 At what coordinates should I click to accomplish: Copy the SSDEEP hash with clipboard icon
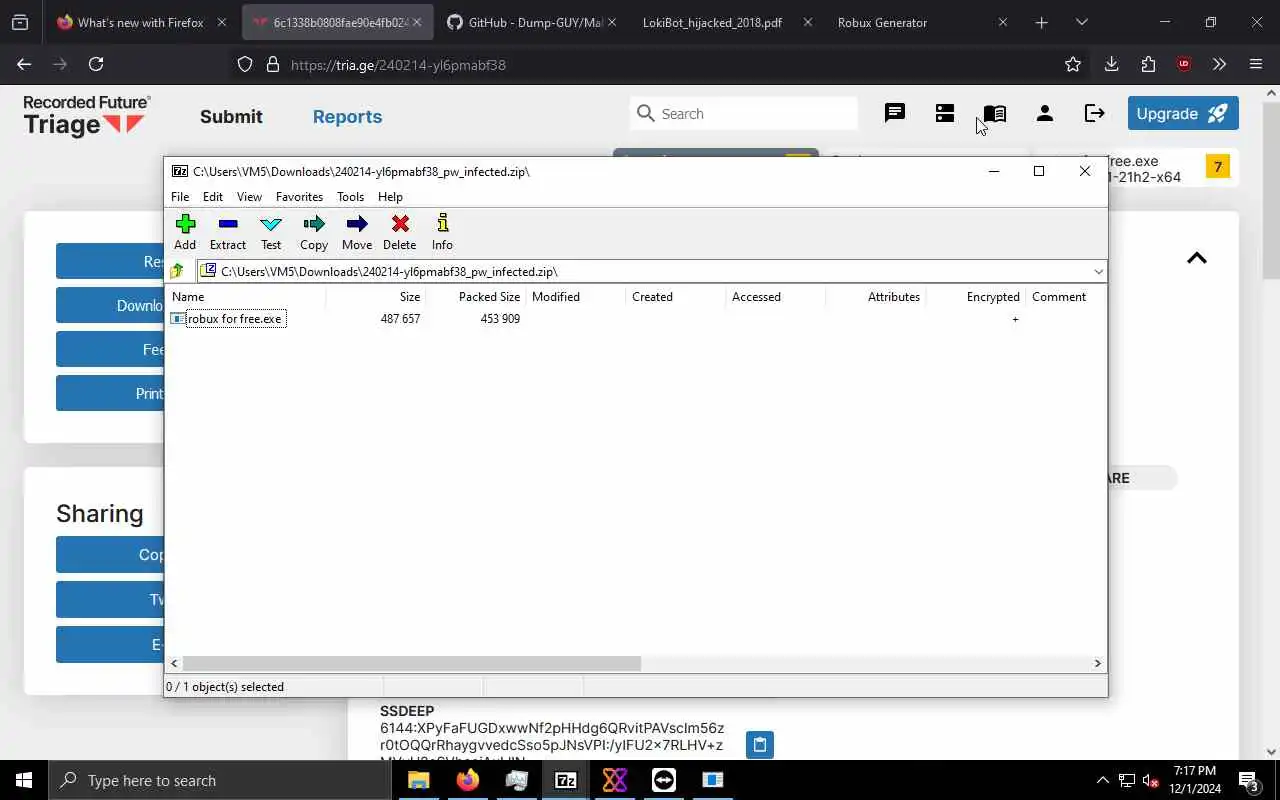(x=760, y=744)
